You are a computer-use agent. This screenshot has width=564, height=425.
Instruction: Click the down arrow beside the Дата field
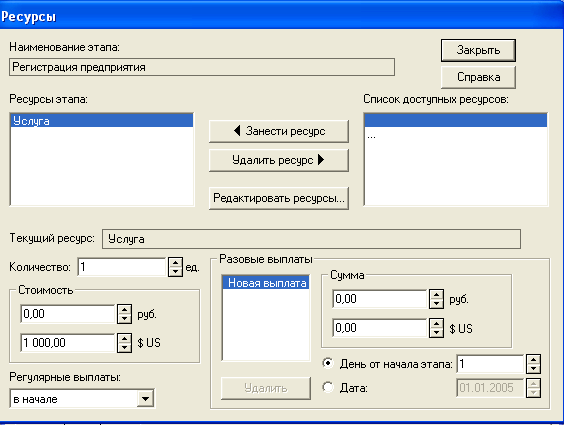[x=533, y=393]
